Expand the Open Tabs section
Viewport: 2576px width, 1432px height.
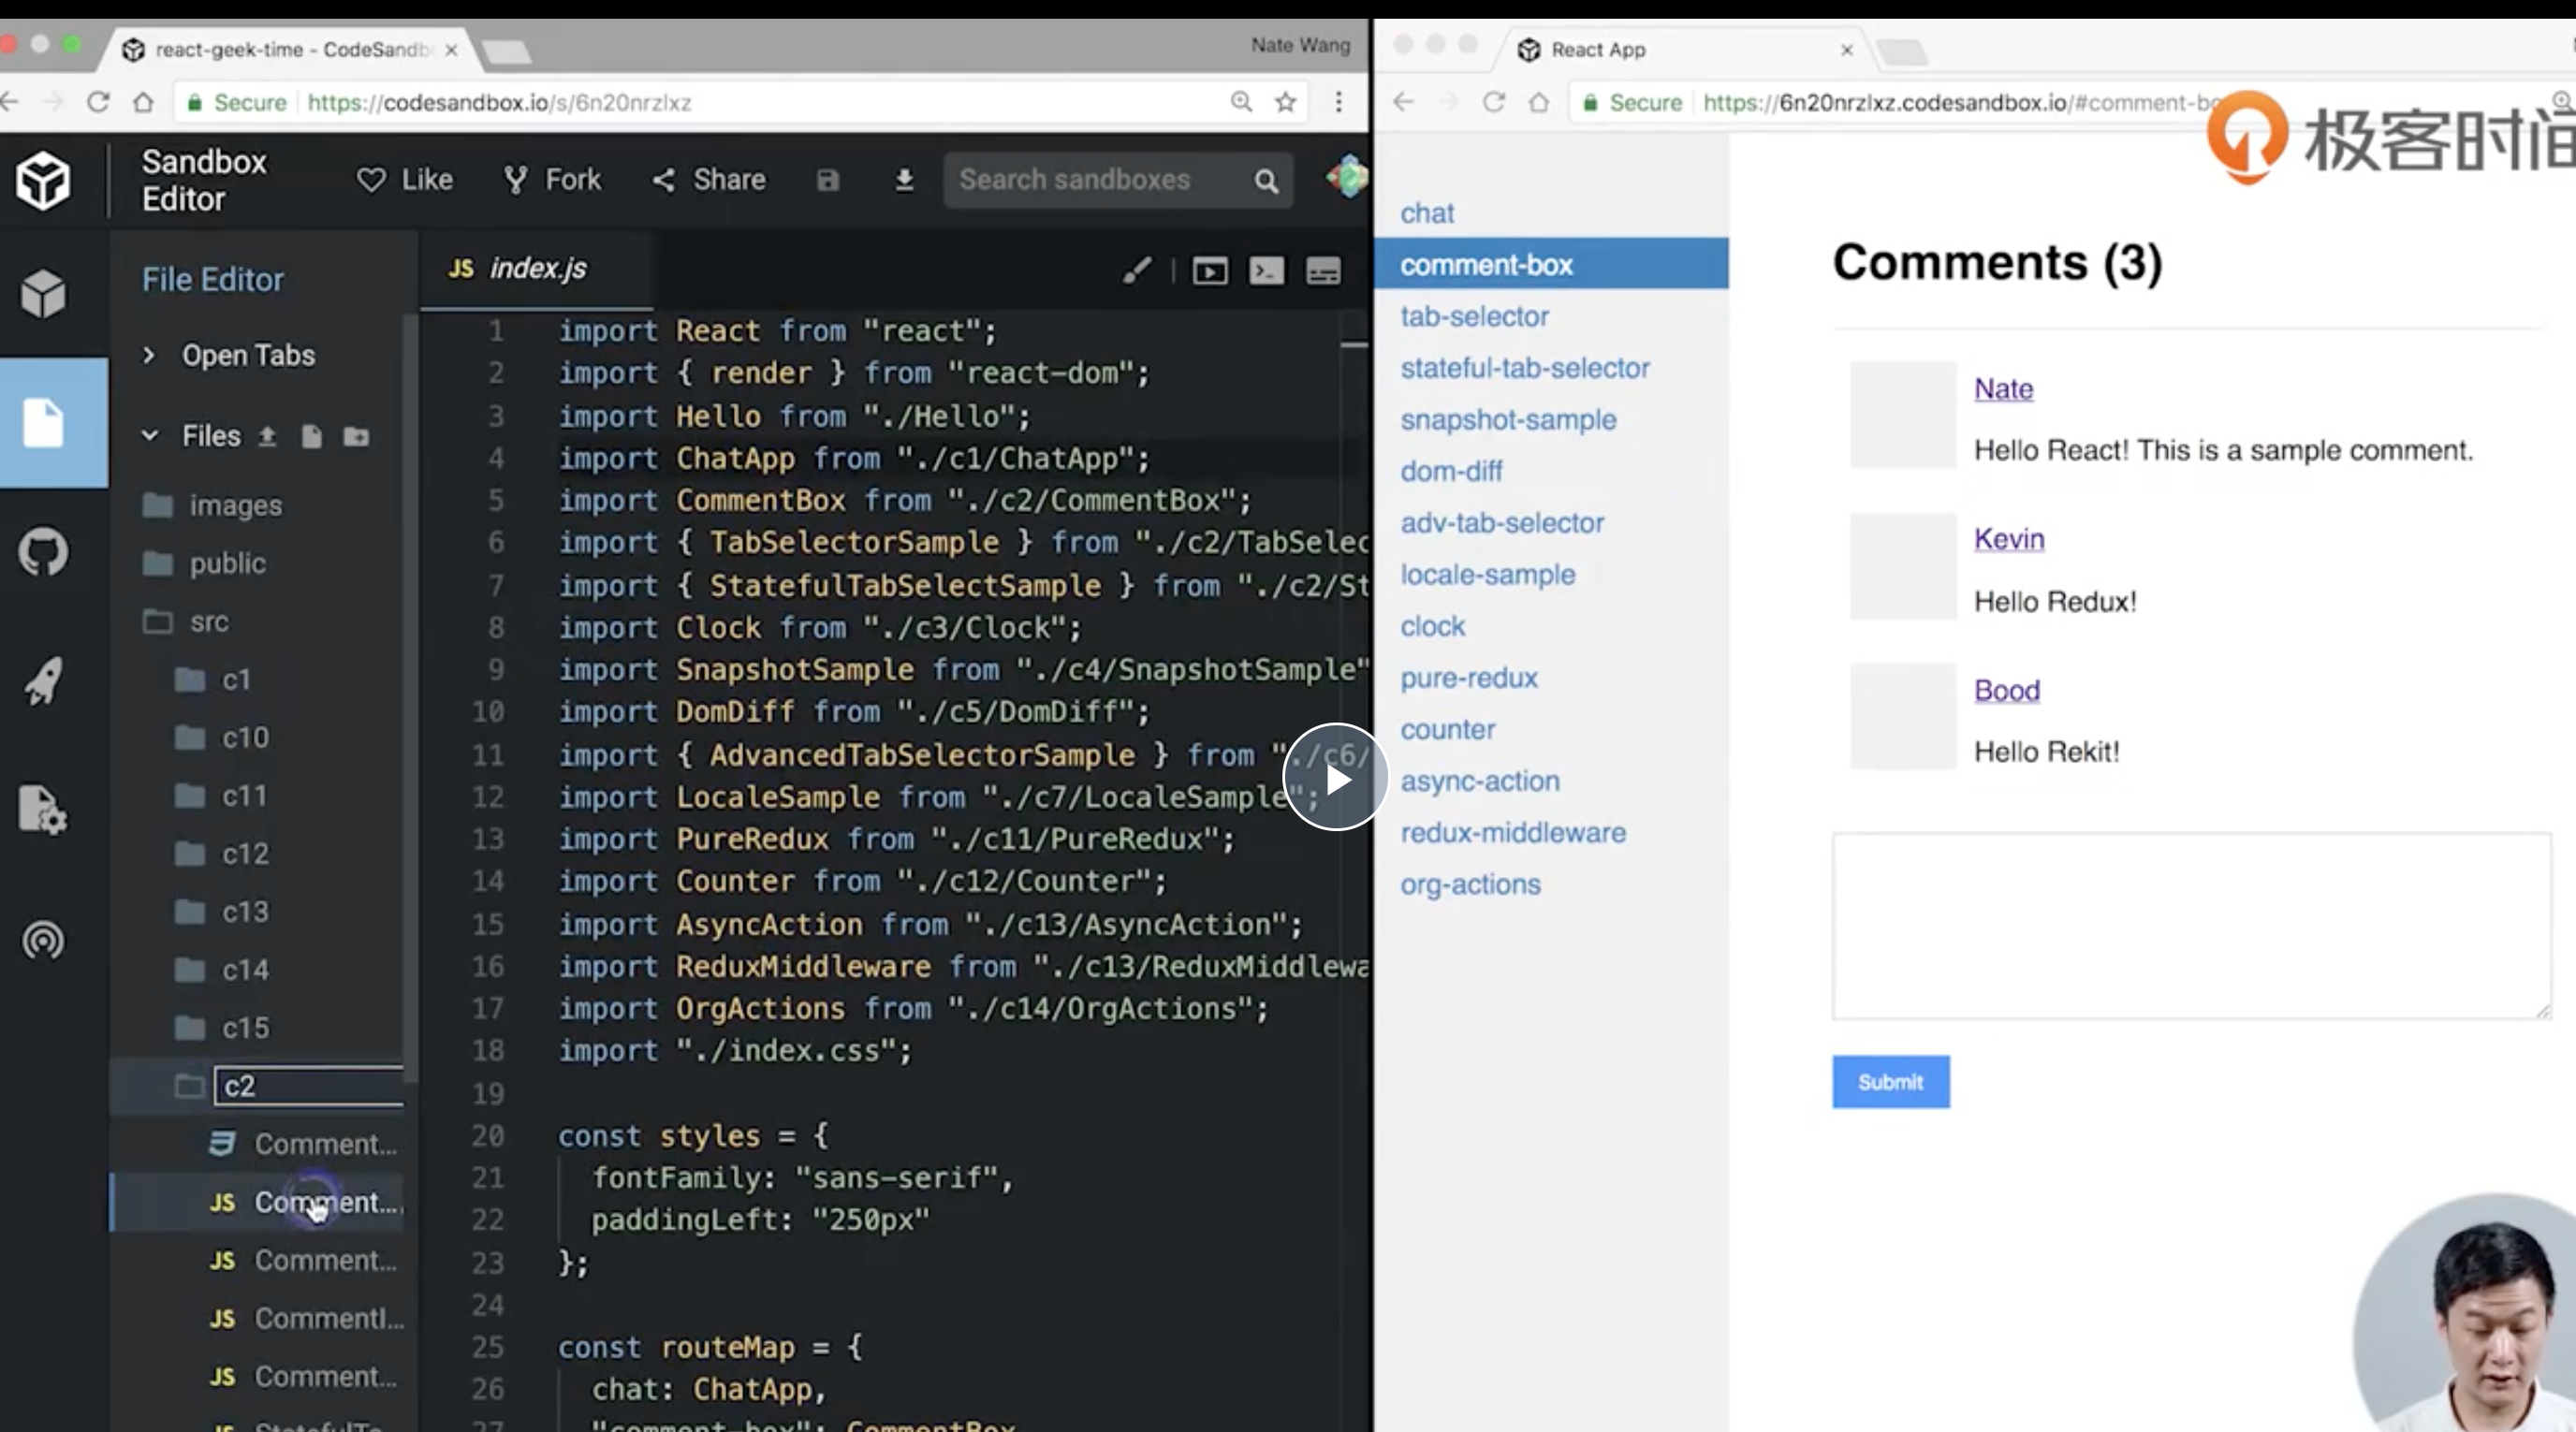[x=248, y=355]
